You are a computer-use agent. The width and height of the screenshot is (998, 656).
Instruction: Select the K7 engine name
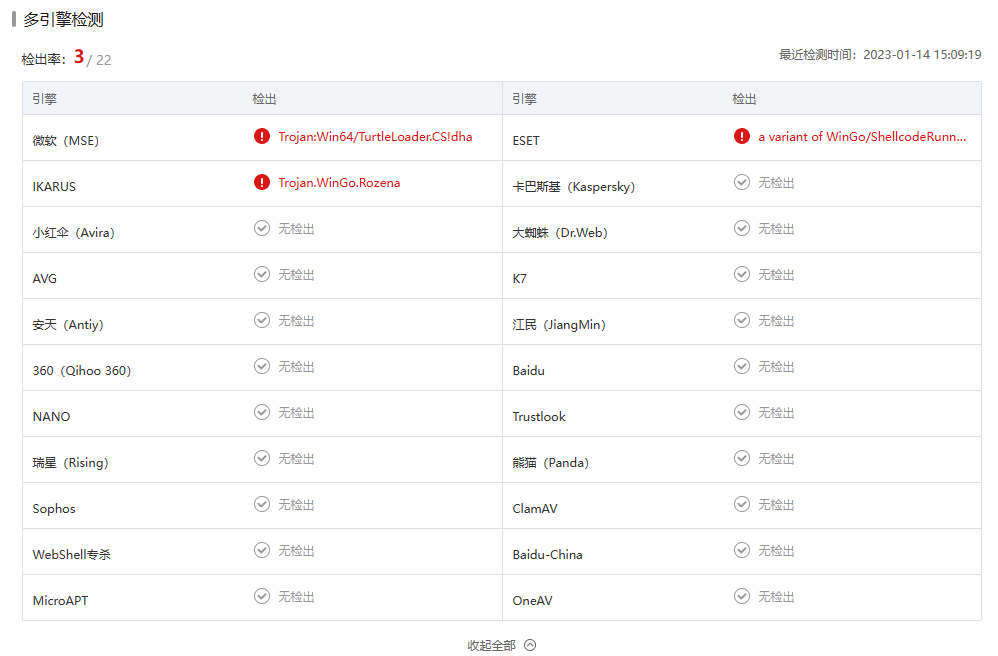pos(519,279)
